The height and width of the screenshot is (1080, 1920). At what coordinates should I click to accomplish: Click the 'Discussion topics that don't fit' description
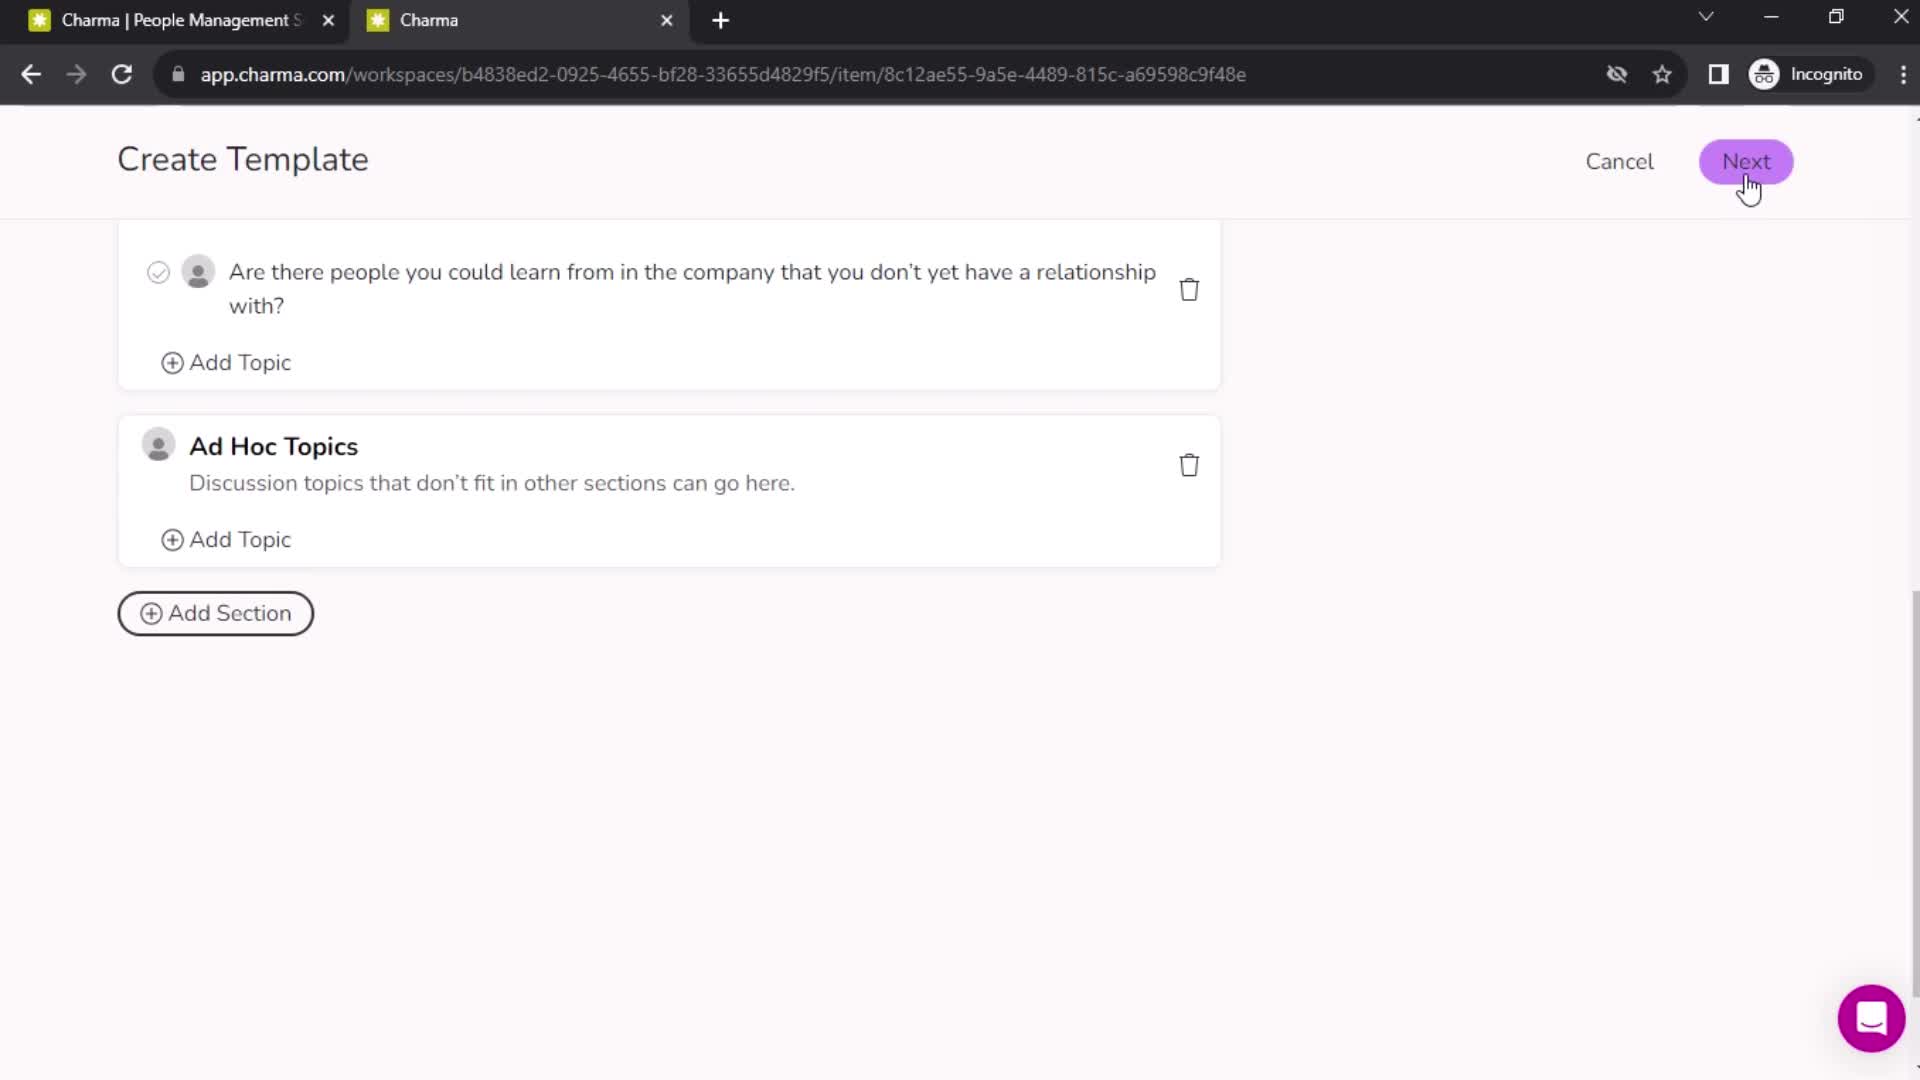pos(492,483)
